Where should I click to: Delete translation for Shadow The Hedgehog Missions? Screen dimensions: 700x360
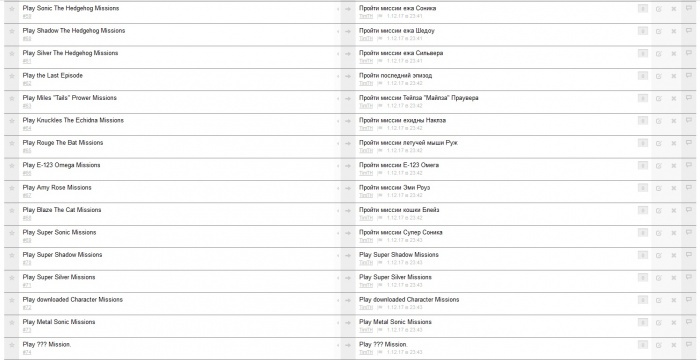[x=674, y=31]
